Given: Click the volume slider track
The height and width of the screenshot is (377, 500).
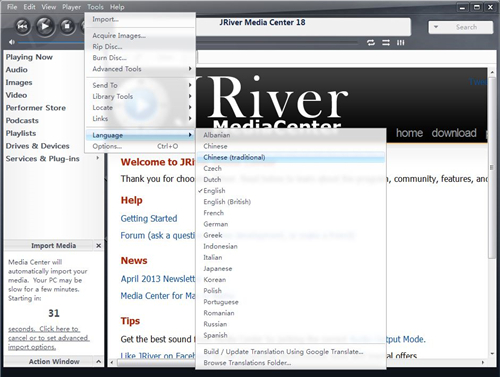Looking at the screenshot, I should tap(51, 42).
